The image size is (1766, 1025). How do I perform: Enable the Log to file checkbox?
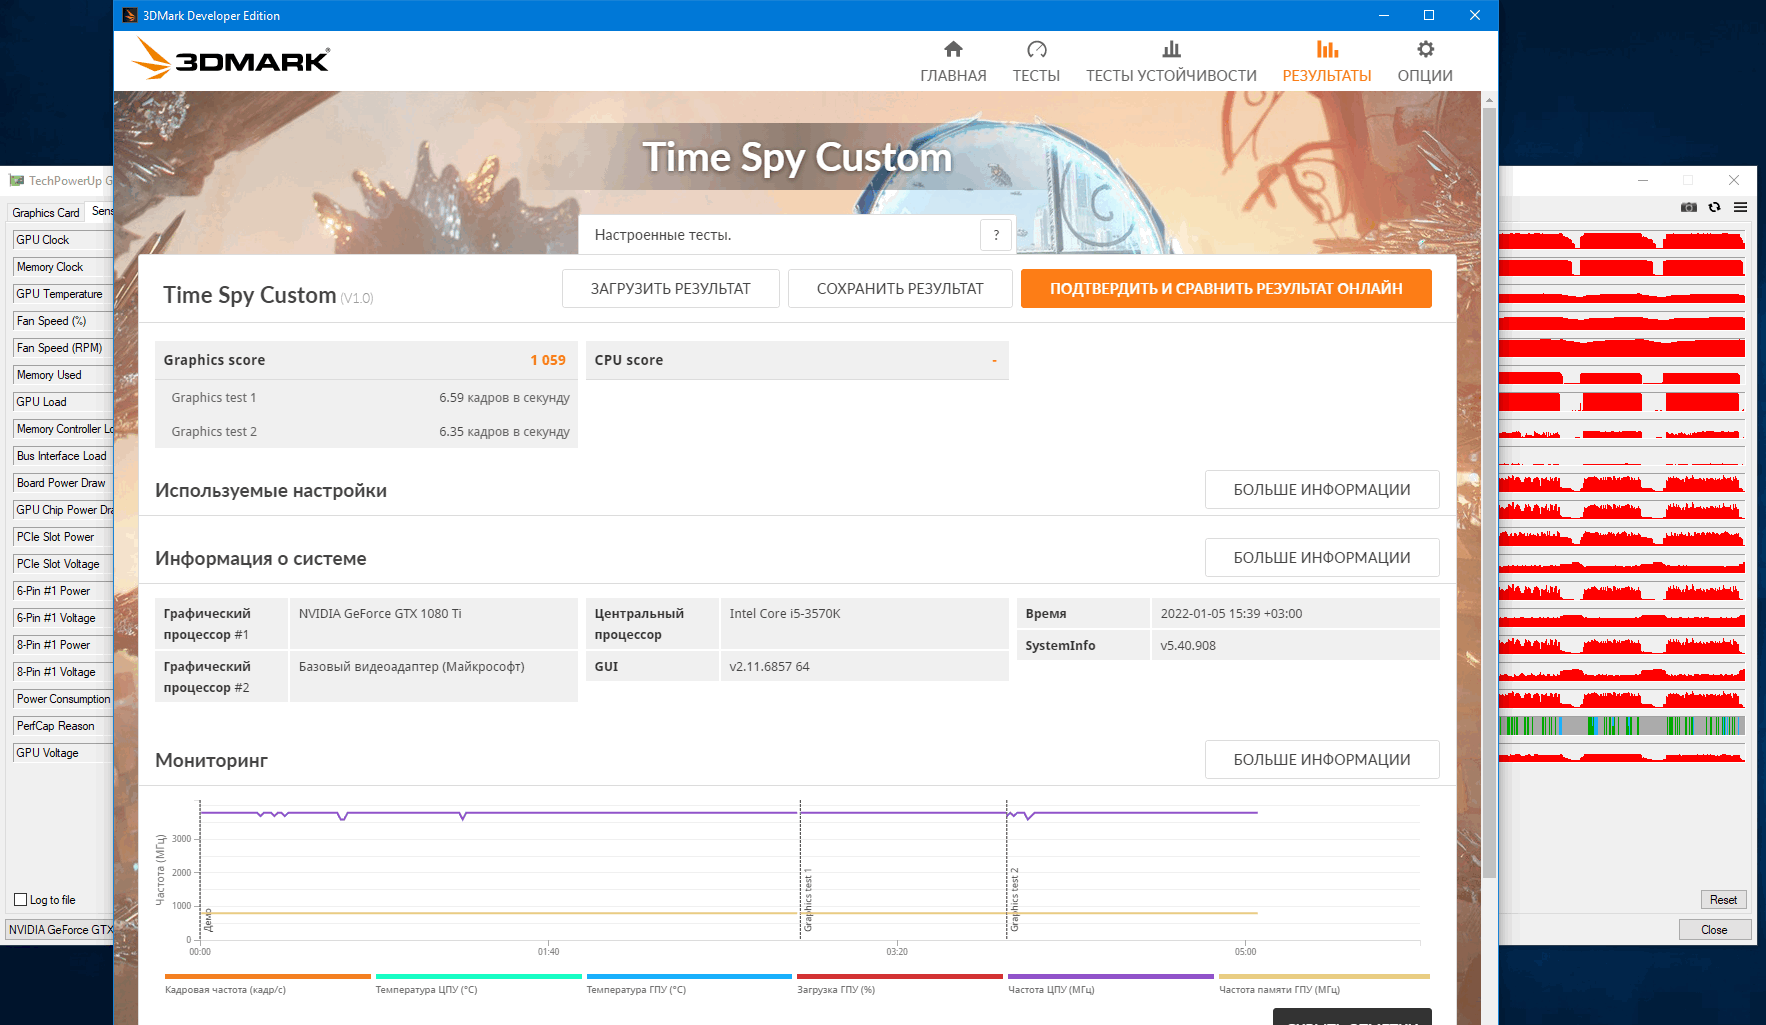pos(21,900)
